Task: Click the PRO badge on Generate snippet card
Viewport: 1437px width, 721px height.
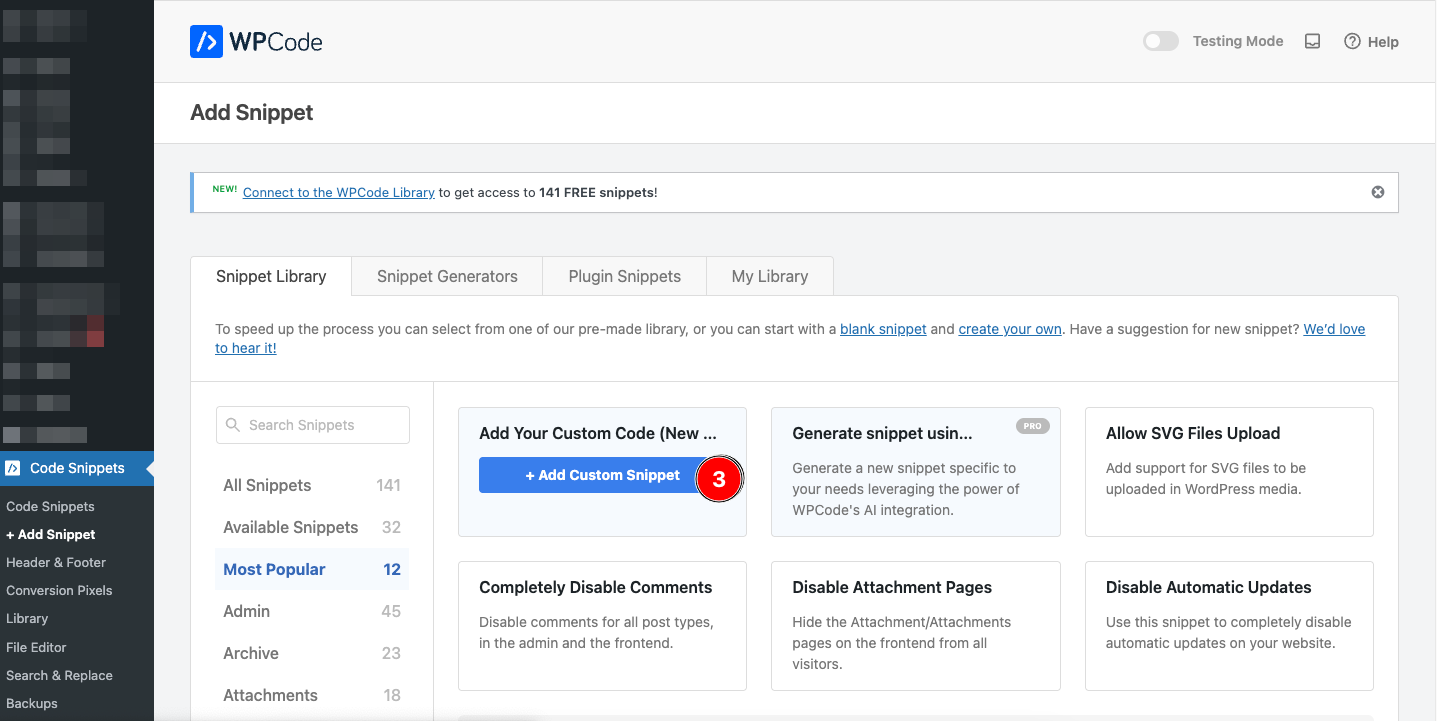Action: click(1032, 426)
